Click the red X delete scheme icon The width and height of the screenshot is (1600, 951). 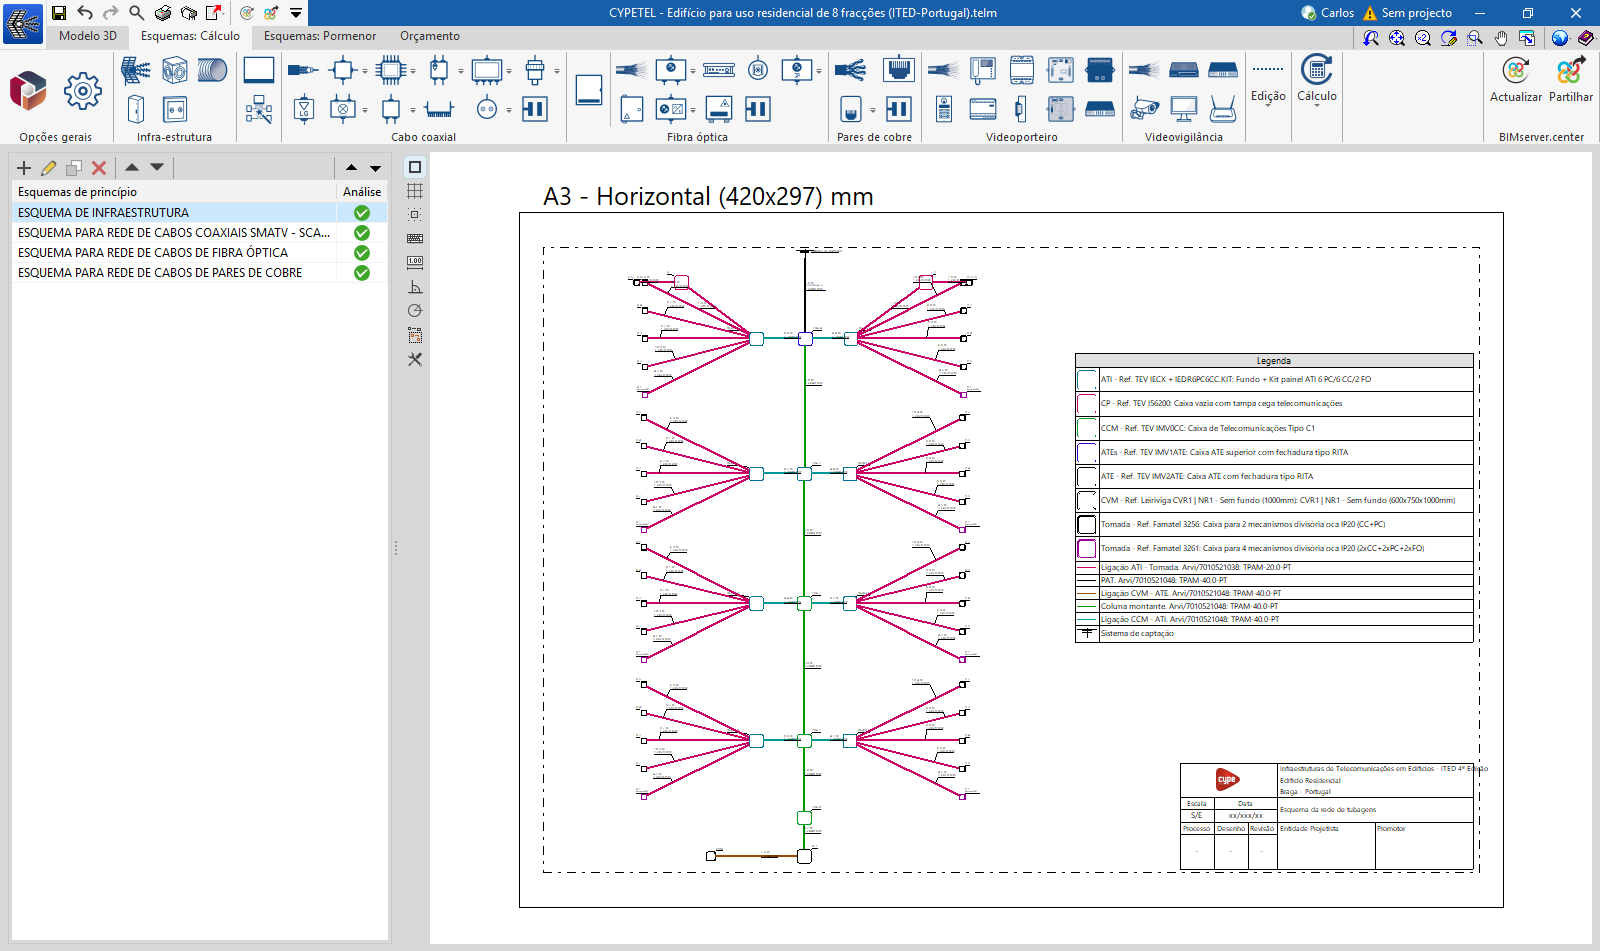tap(99, 168)
